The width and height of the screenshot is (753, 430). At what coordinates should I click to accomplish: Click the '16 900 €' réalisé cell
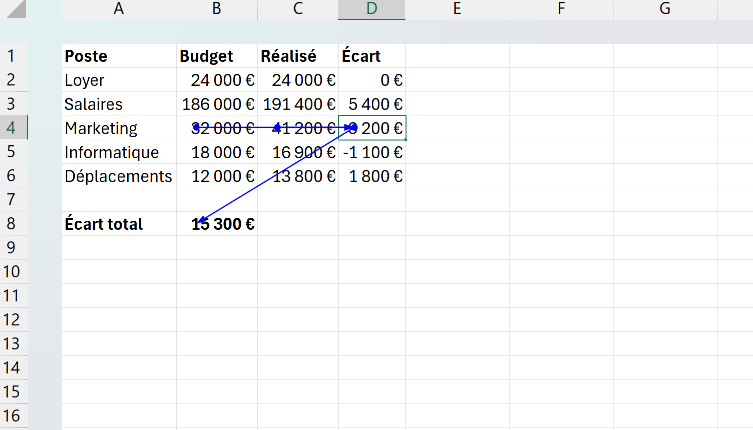(x=298, y=152)
